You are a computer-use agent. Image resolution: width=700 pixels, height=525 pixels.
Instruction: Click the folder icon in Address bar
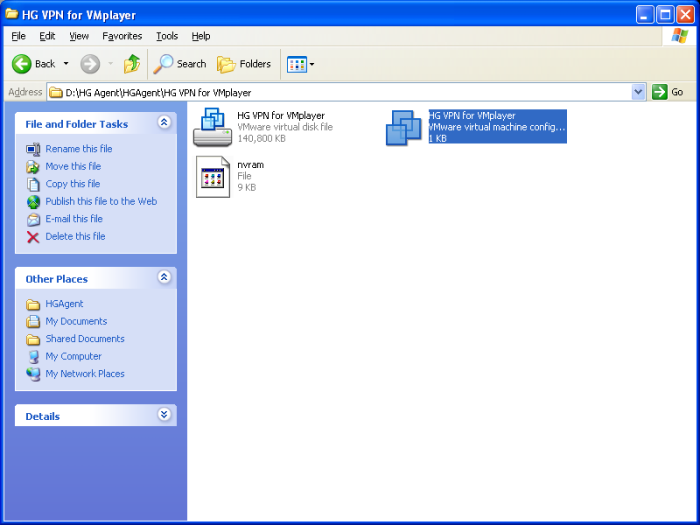pyautogui.click(x=56, y=92)
